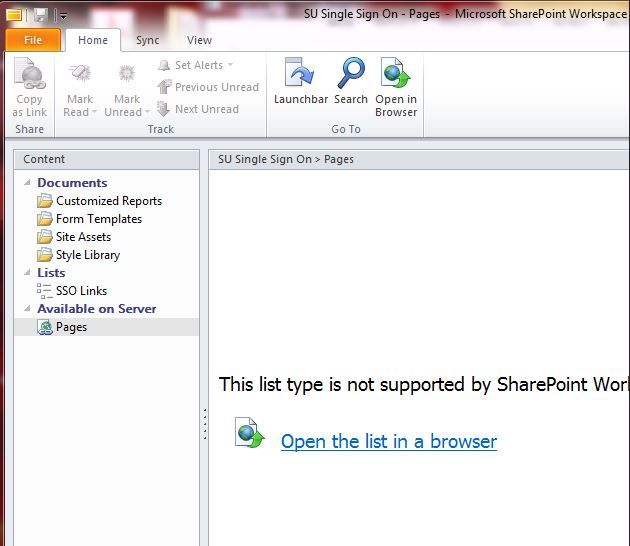Viewport: 630px width, 546px height.
Task: Click the Site Assets folder icon
Action: pyautogui.click(x=45, y=237)
